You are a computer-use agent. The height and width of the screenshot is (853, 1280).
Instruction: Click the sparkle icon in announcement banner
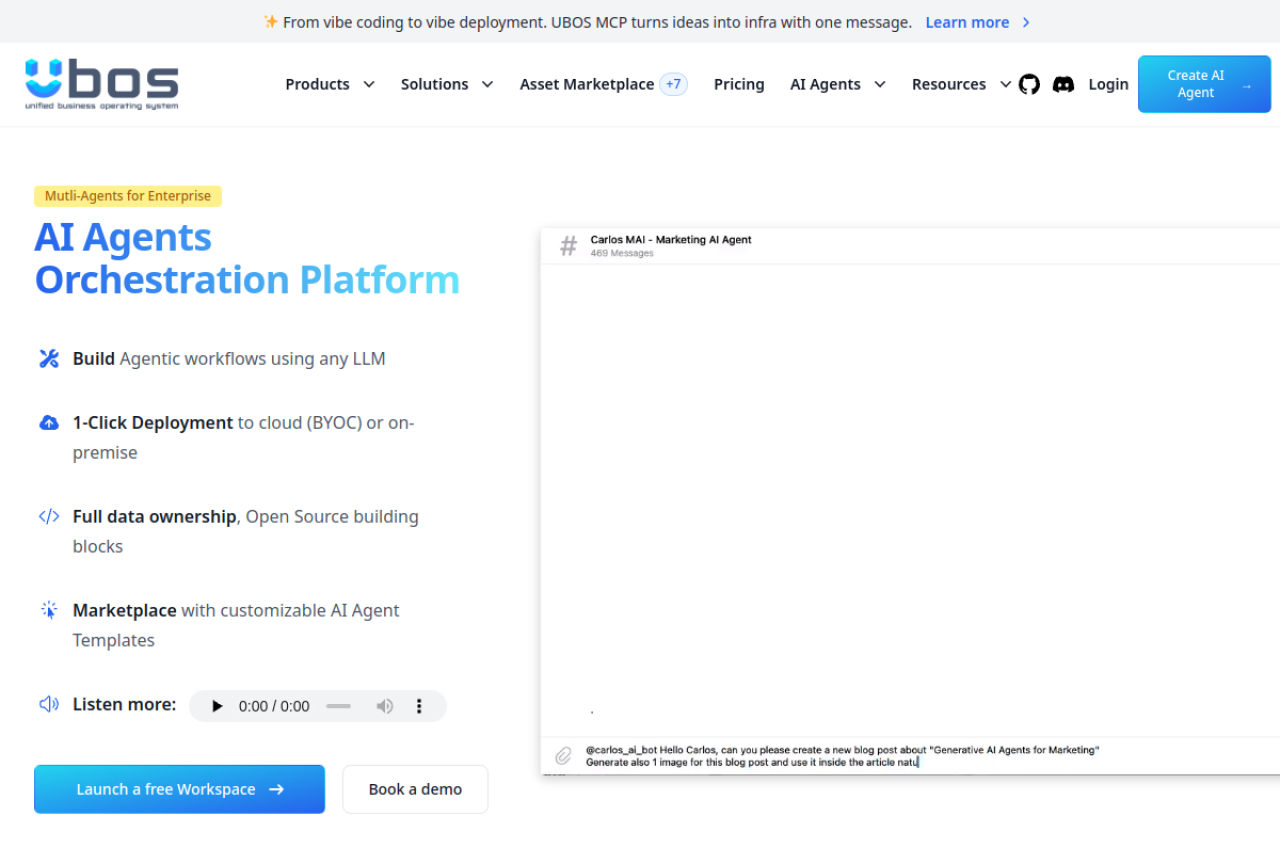coord(270,21)
